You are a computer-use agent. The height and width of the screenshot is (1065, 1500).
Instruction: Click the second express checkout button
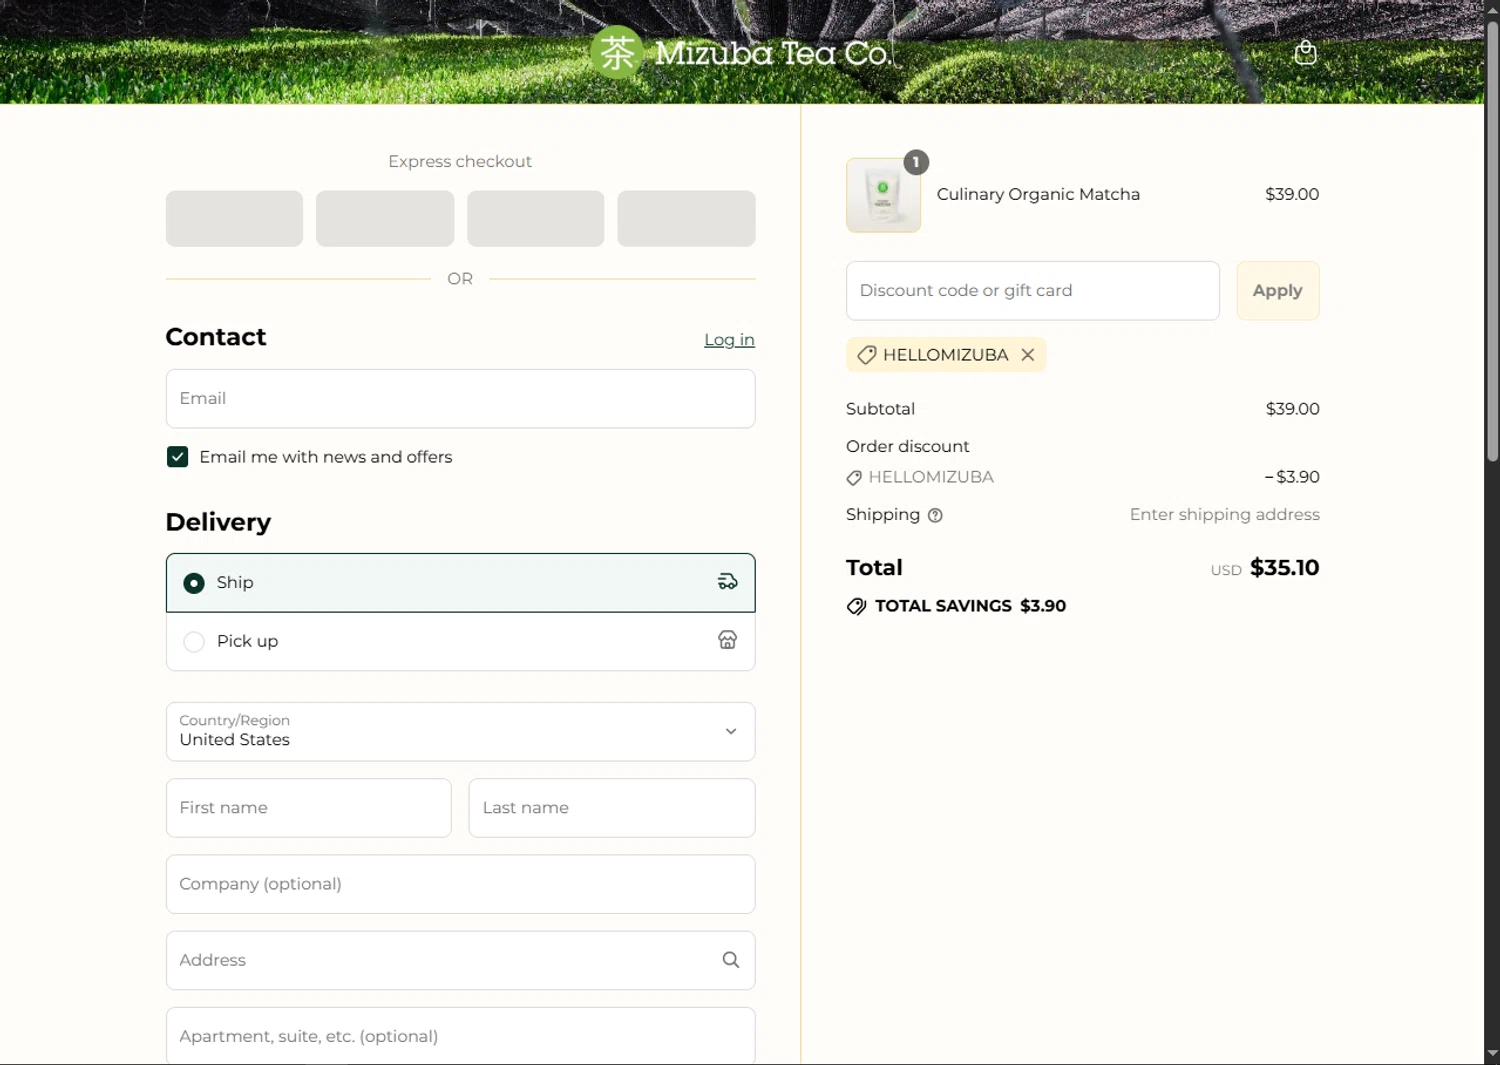(385, 218)
